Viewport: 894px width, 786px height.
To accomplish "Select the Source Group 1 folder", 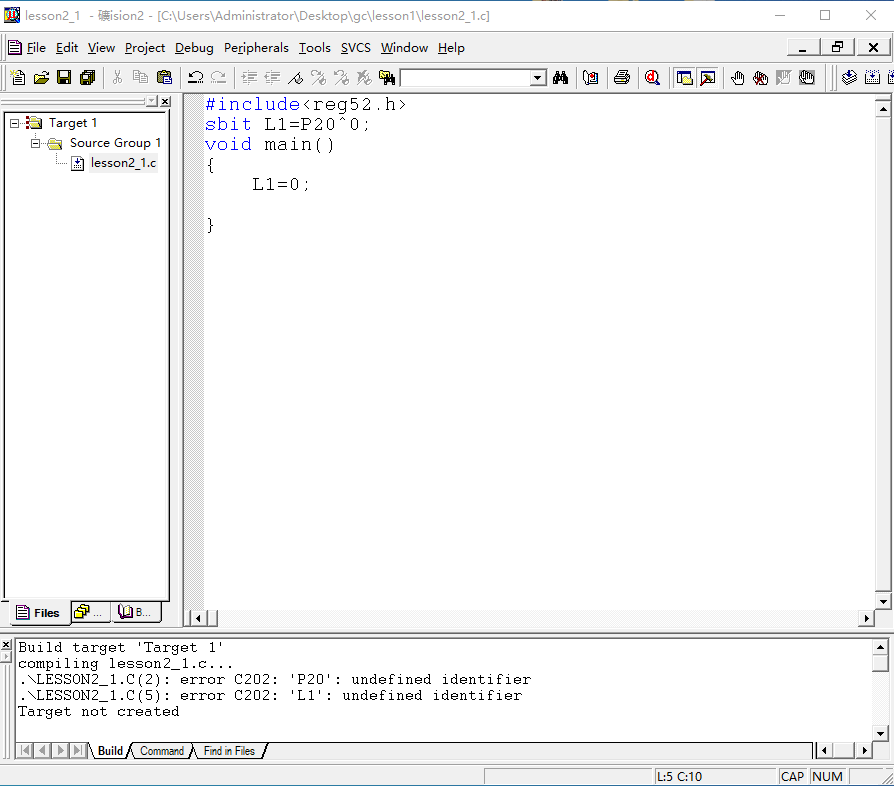I will [x=115, y=143].
